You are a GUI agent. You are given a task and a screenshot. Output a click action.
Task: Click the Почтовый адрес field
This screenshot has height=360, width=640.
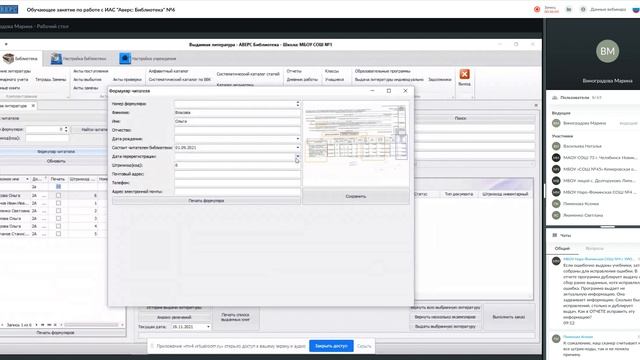[x=237, y=174]
